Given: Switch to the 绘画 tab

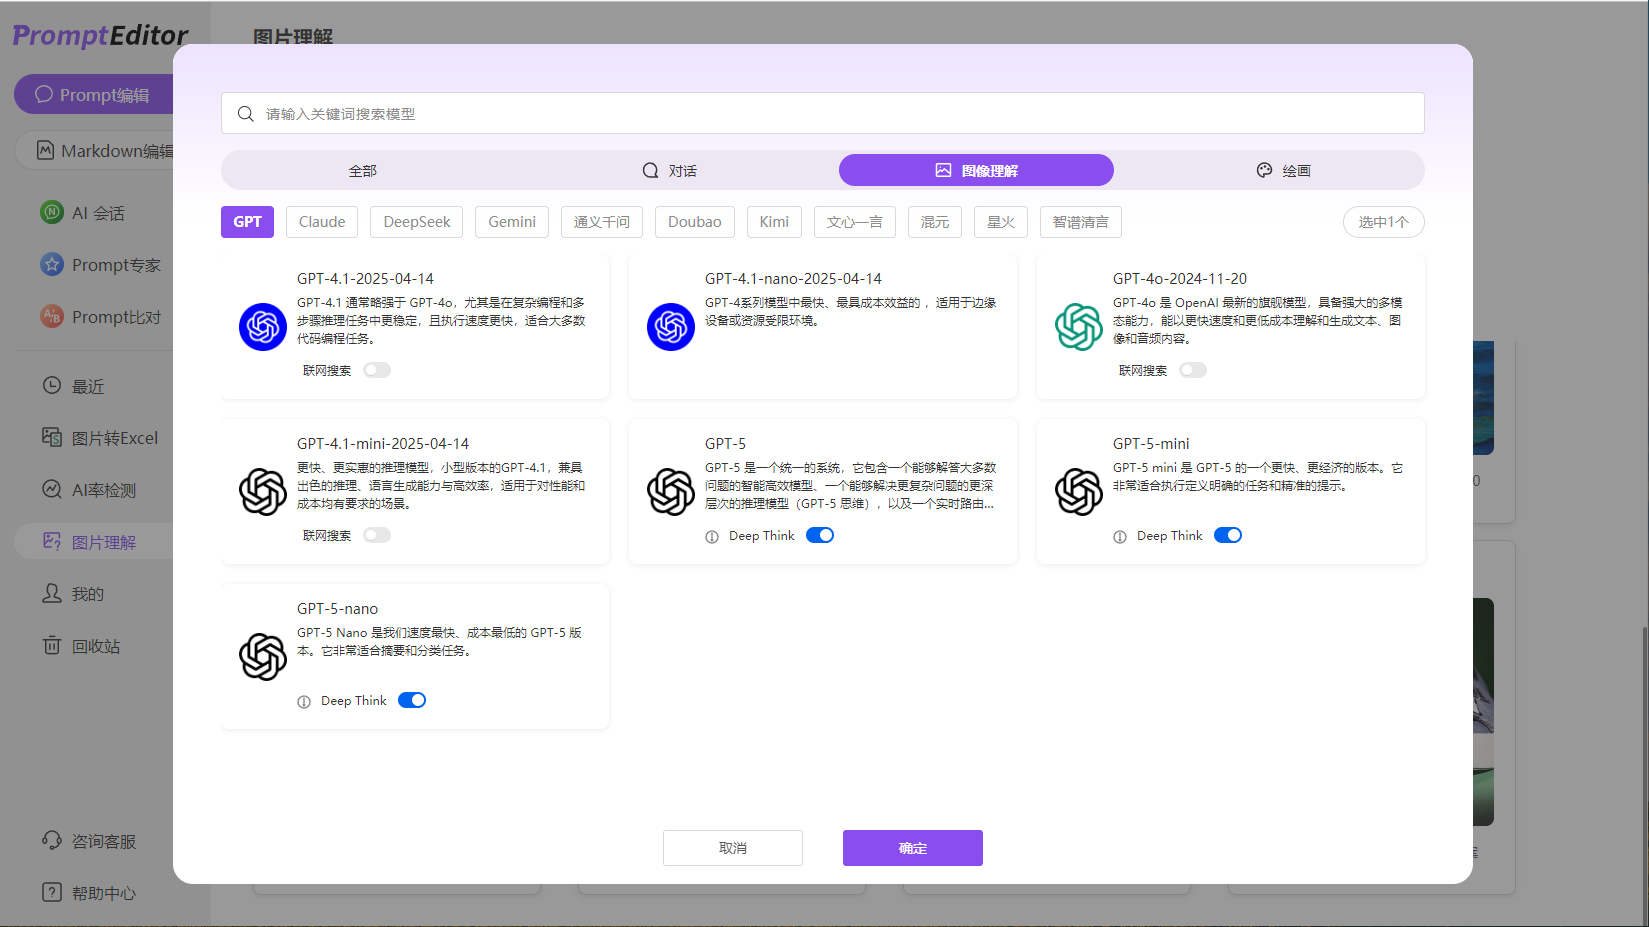Looking at the screenshot, I should [1284, 171].
